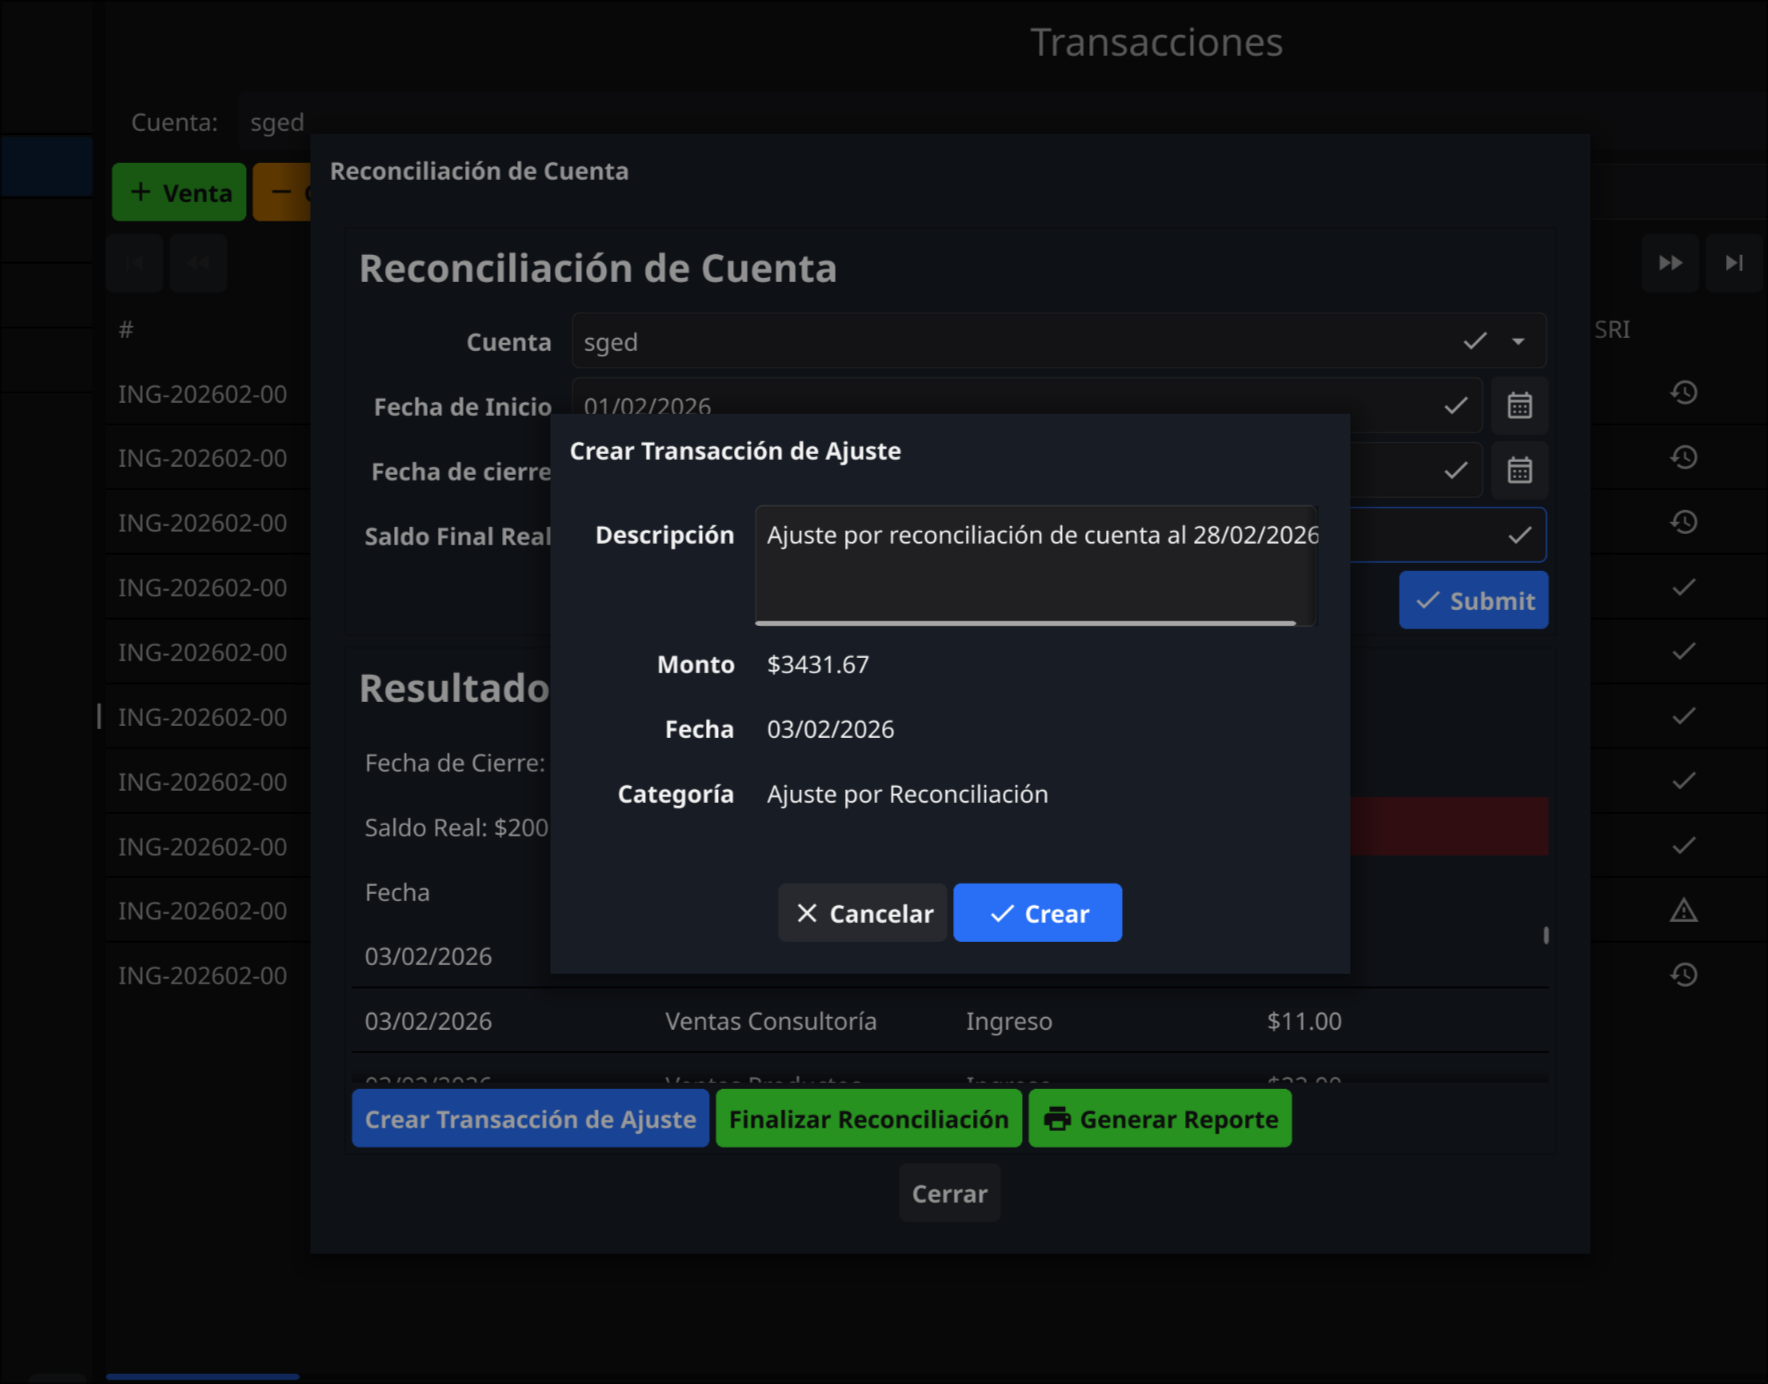This screenshot has width=1768, height=1384.
Task: Generate report with the printer button
Action: pyautogui.click(x=1160, y=1119)
